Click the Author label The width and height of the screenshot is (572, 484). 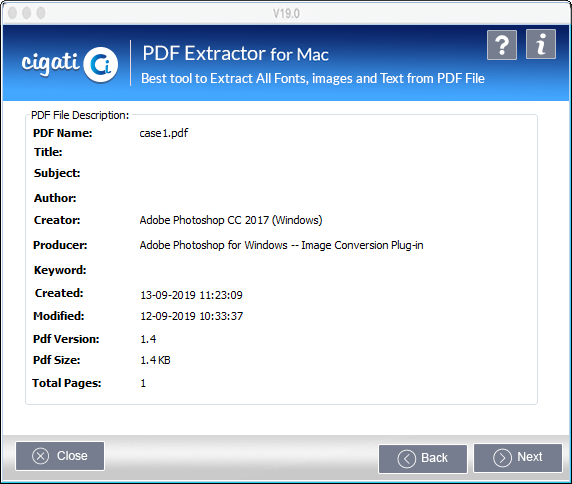click(55, 198)
